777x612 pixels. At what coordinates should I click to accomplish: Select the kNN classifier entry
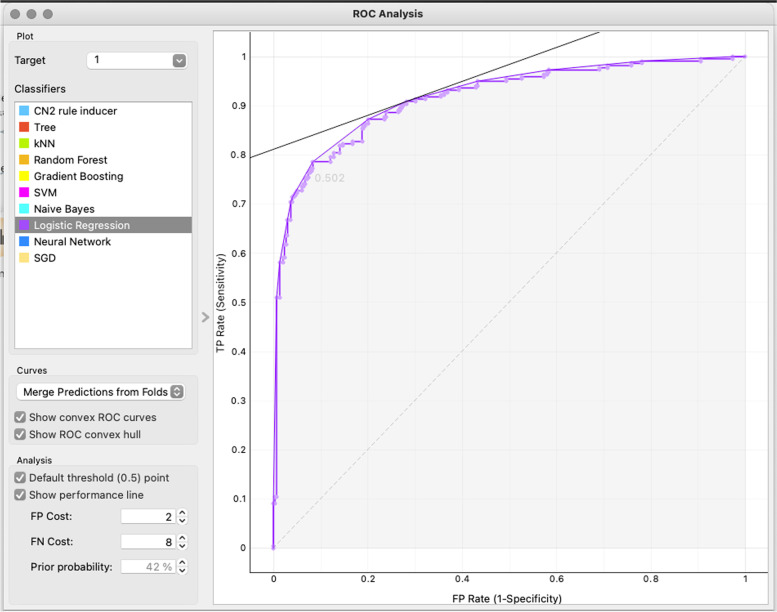45,144
